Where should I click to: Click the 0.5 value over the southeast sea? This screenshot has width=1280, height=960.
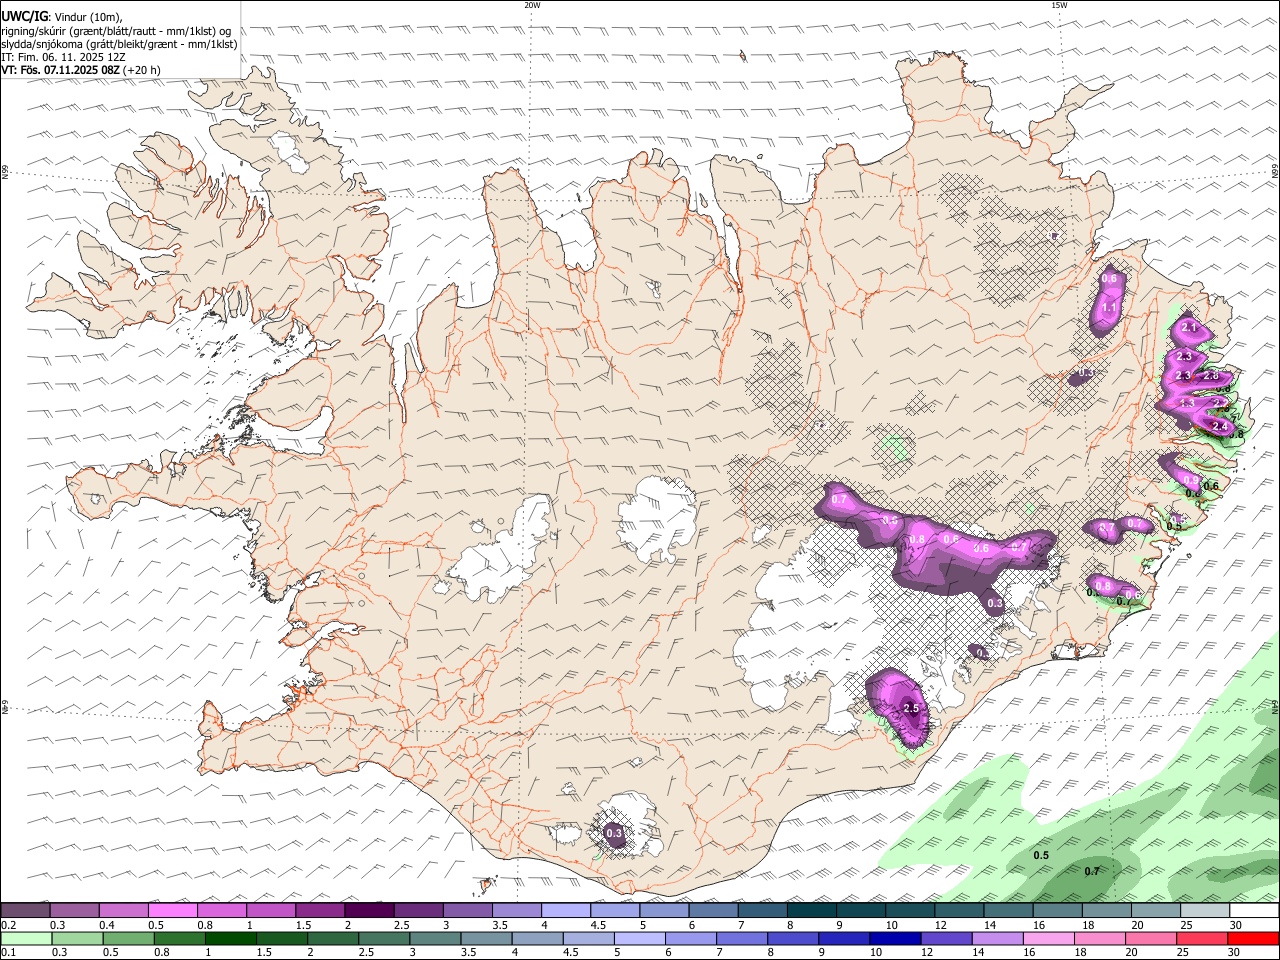tap(1041, 856)
